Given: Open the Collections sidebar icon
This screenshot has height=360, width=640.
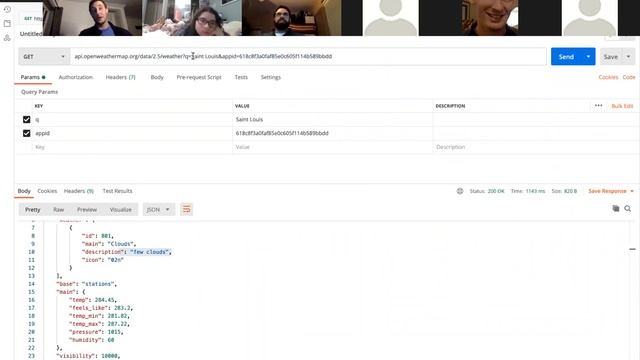Looking at the screenshot, I should [x=7, y=24].
